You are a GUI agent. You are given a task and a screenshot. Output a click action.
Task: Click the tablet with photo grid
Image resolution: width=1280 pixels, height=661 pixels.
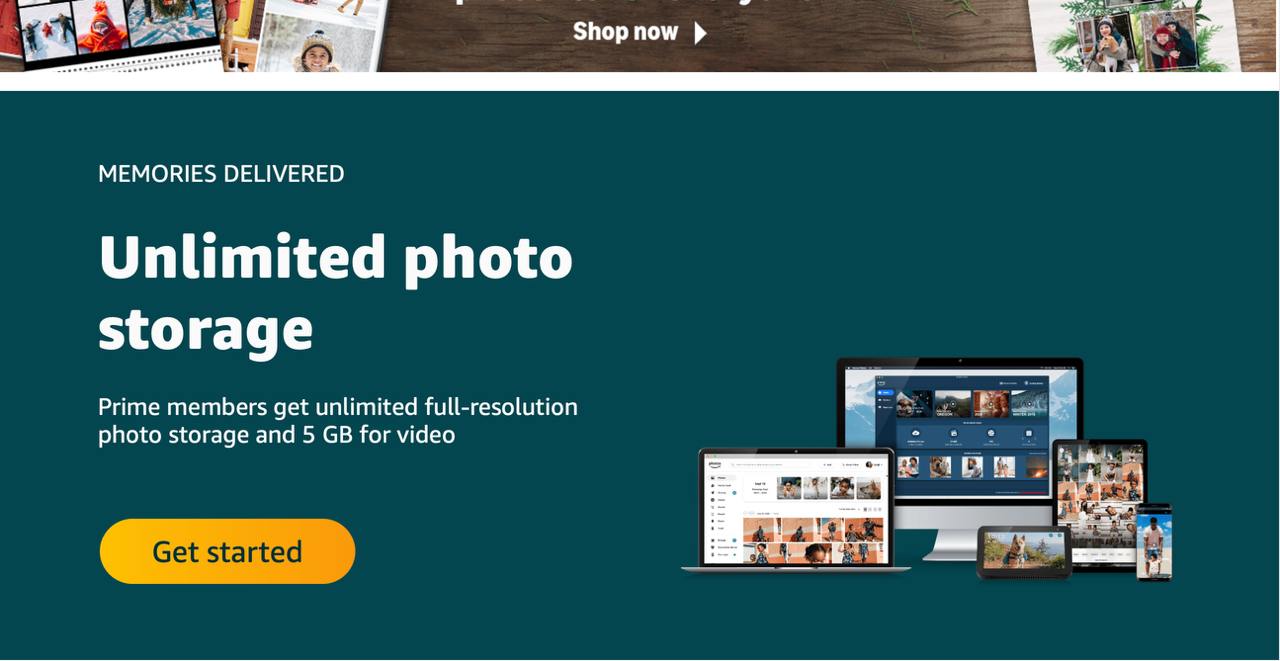(x=1100, y=505)
